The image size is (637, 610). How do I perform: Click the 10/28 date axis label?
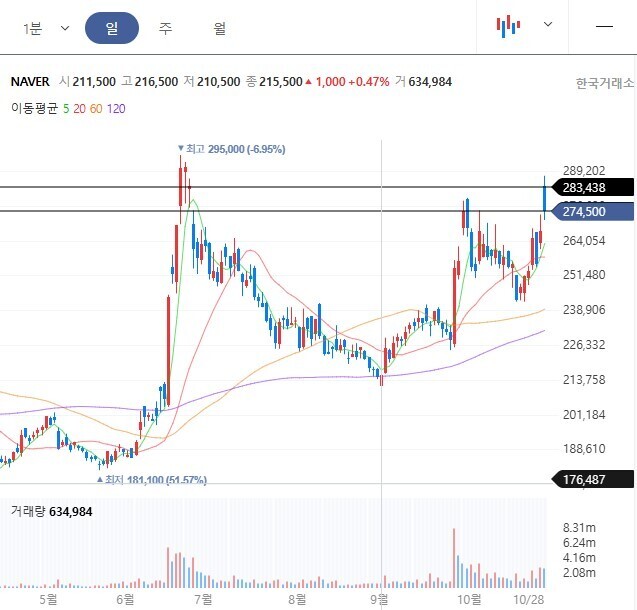click(x=529, y=599)
